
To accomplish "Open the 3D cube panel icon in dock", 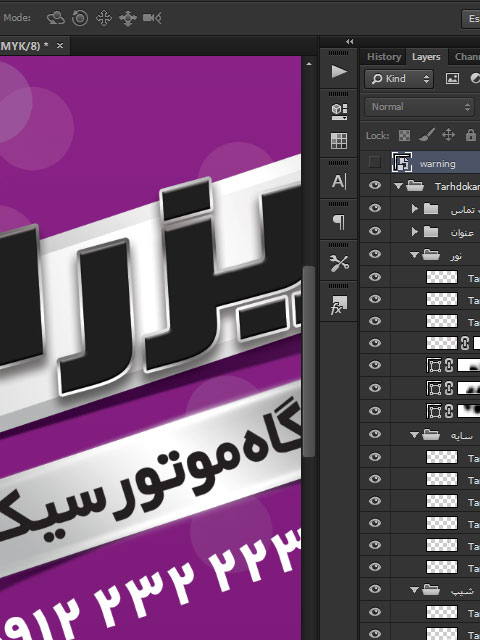I will (339, 111).
